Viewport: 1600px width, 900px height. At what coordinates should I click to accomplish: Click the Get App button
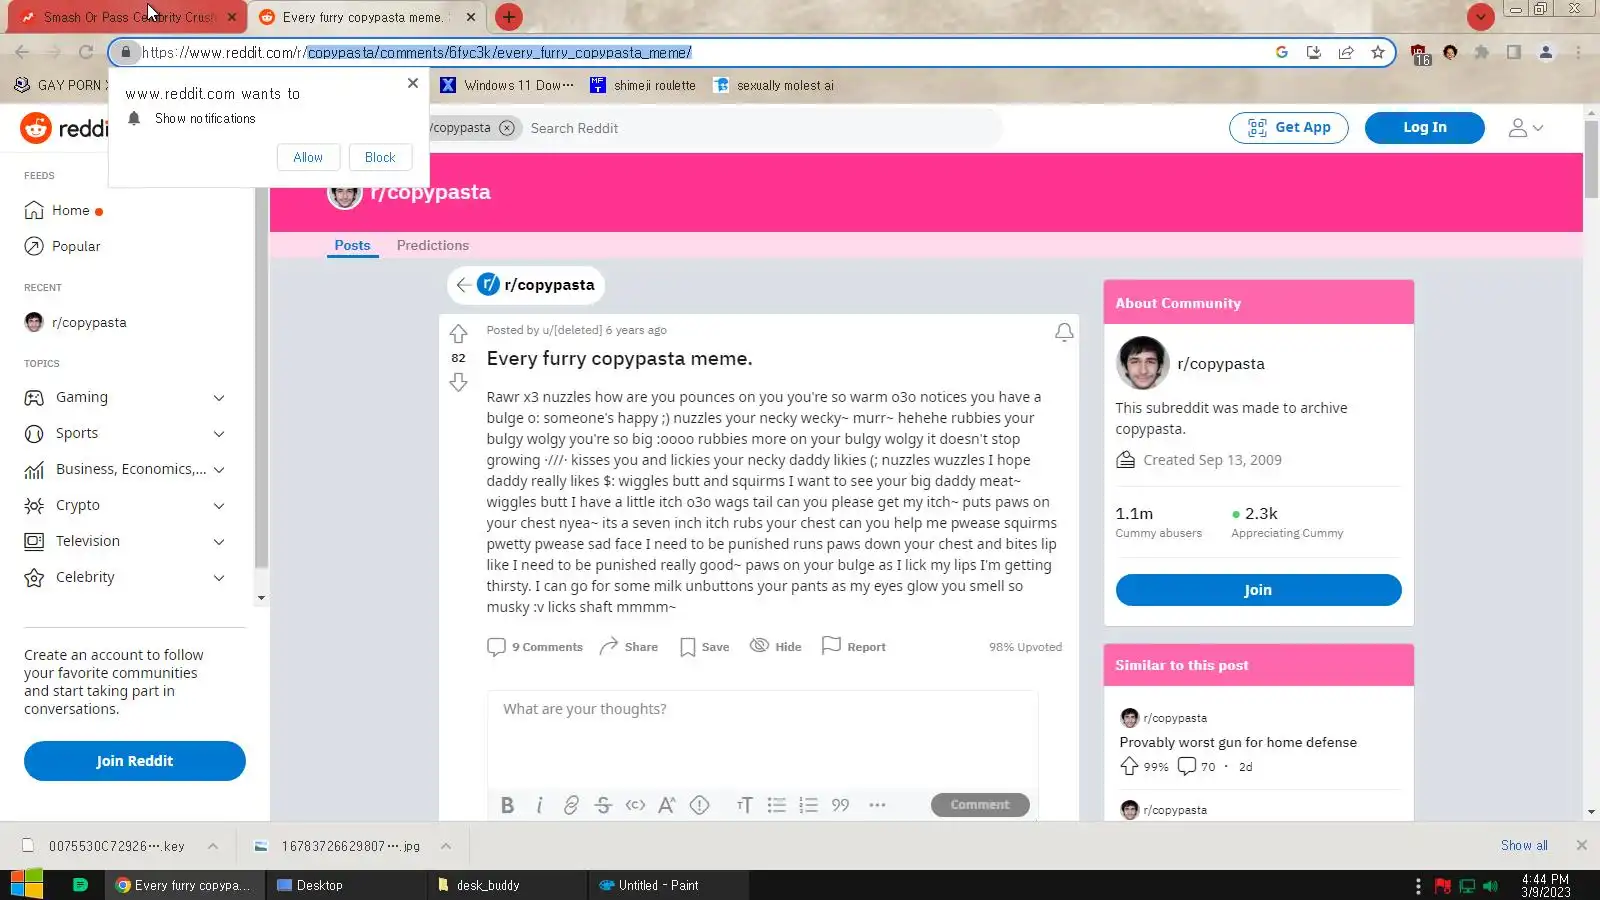(1289, 127)
